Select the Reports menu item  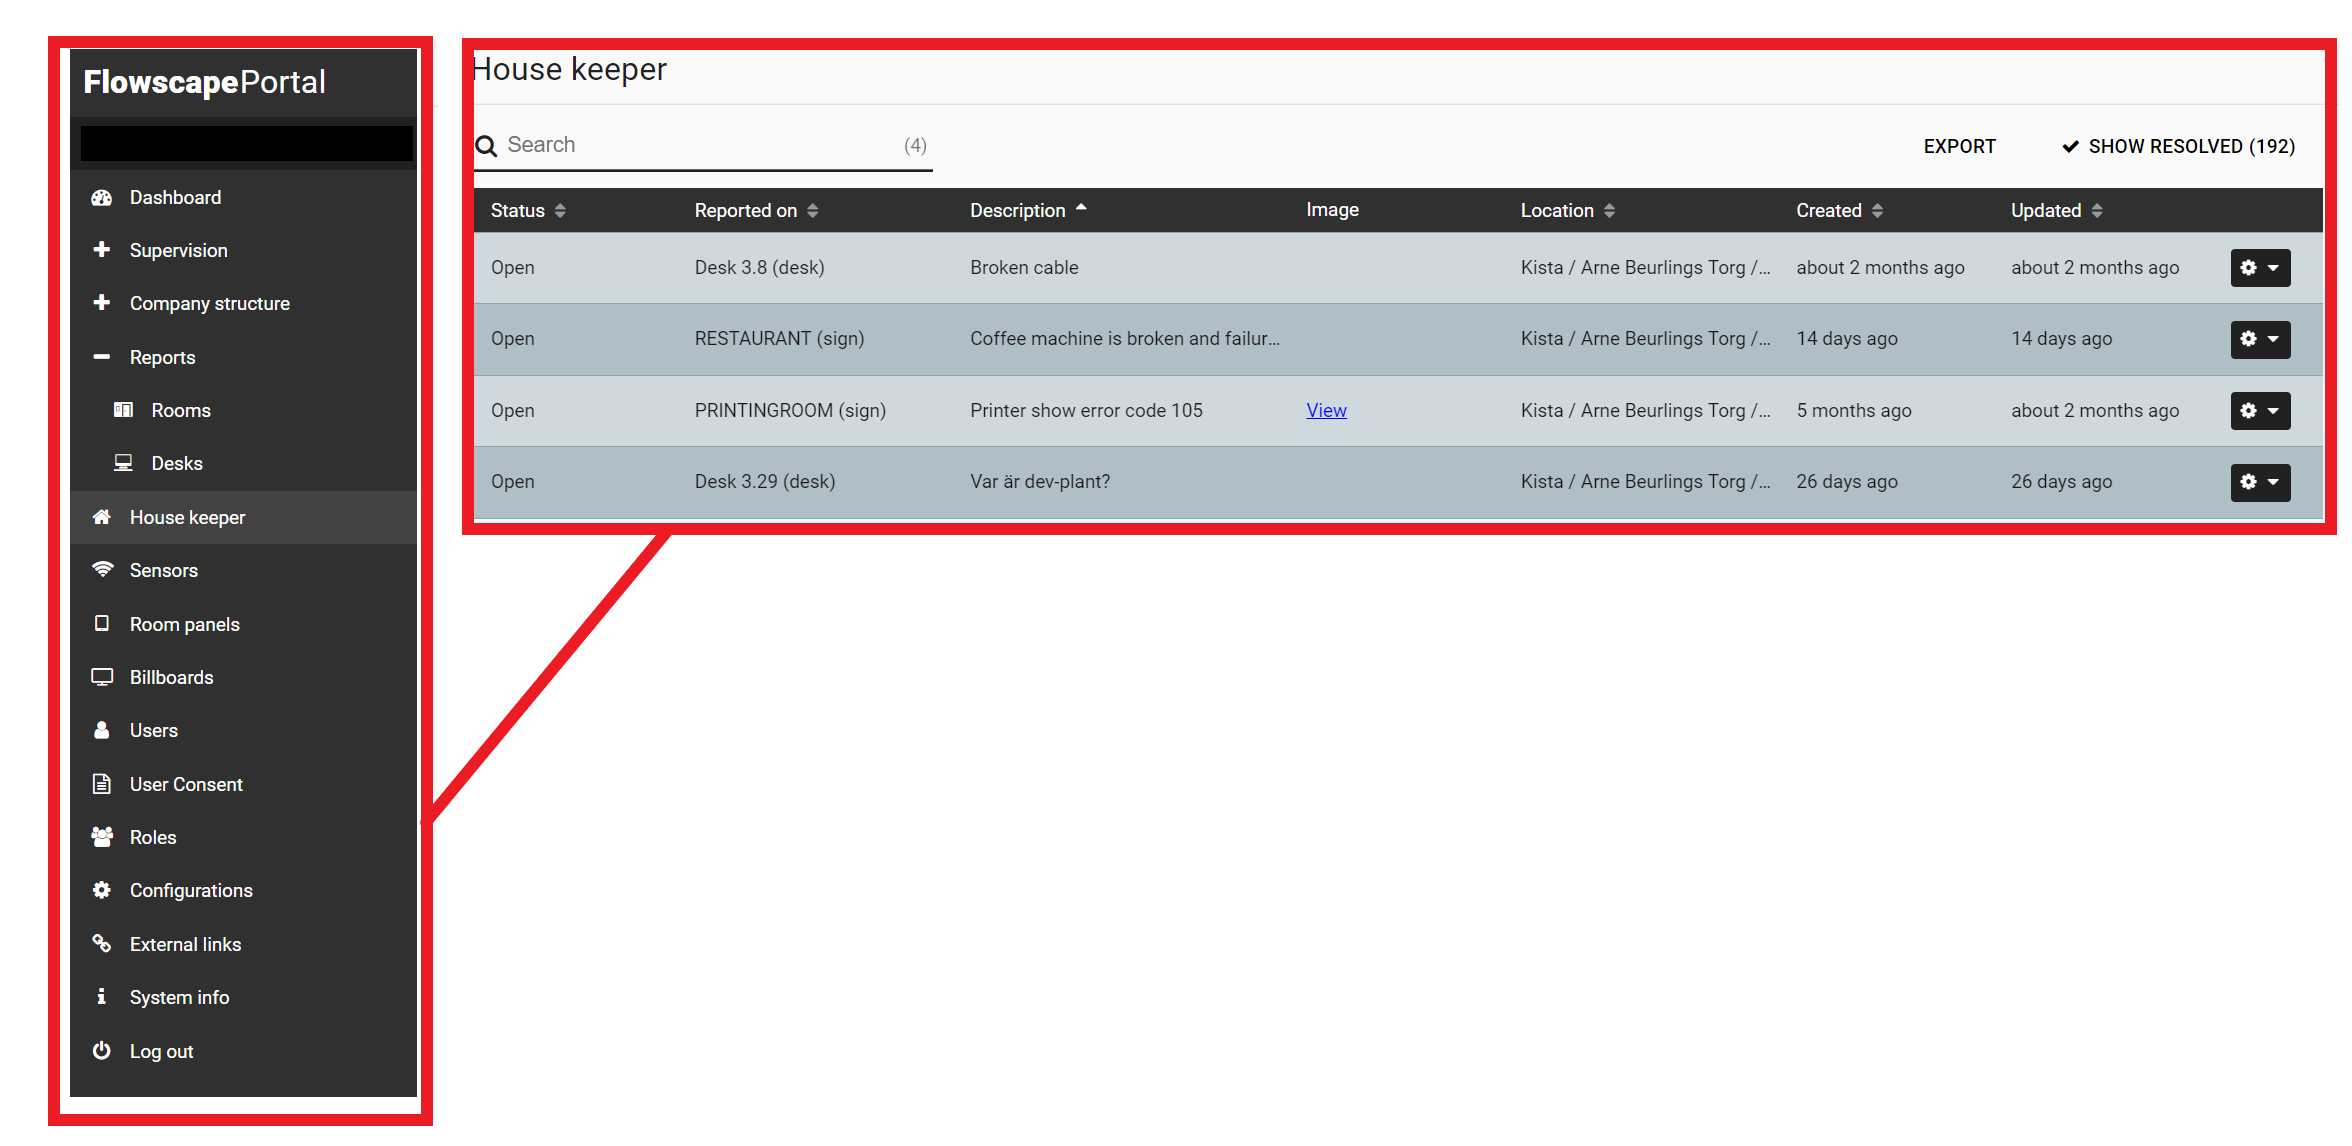click(x=163, y=358)
